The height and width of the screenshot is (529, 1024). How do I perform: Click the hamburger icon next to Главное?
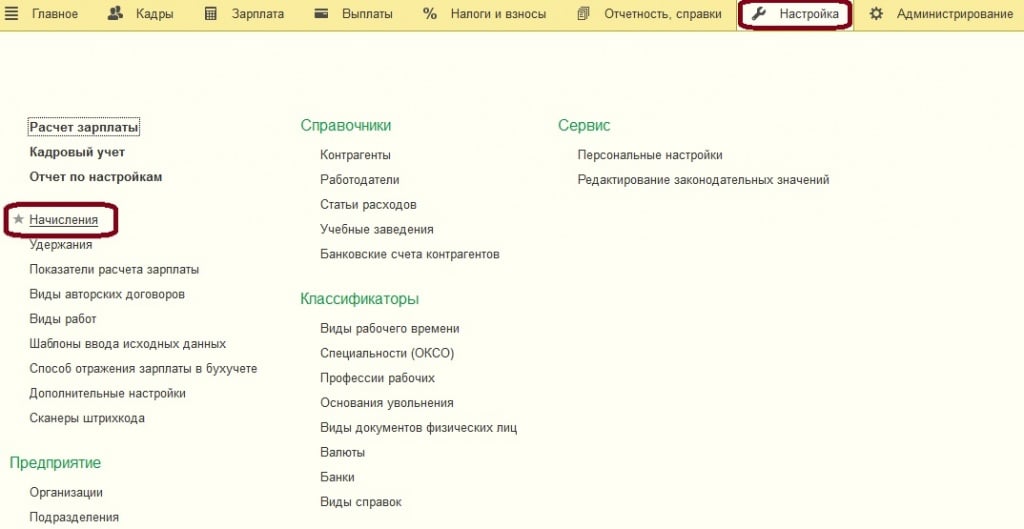tap(12, 14)
